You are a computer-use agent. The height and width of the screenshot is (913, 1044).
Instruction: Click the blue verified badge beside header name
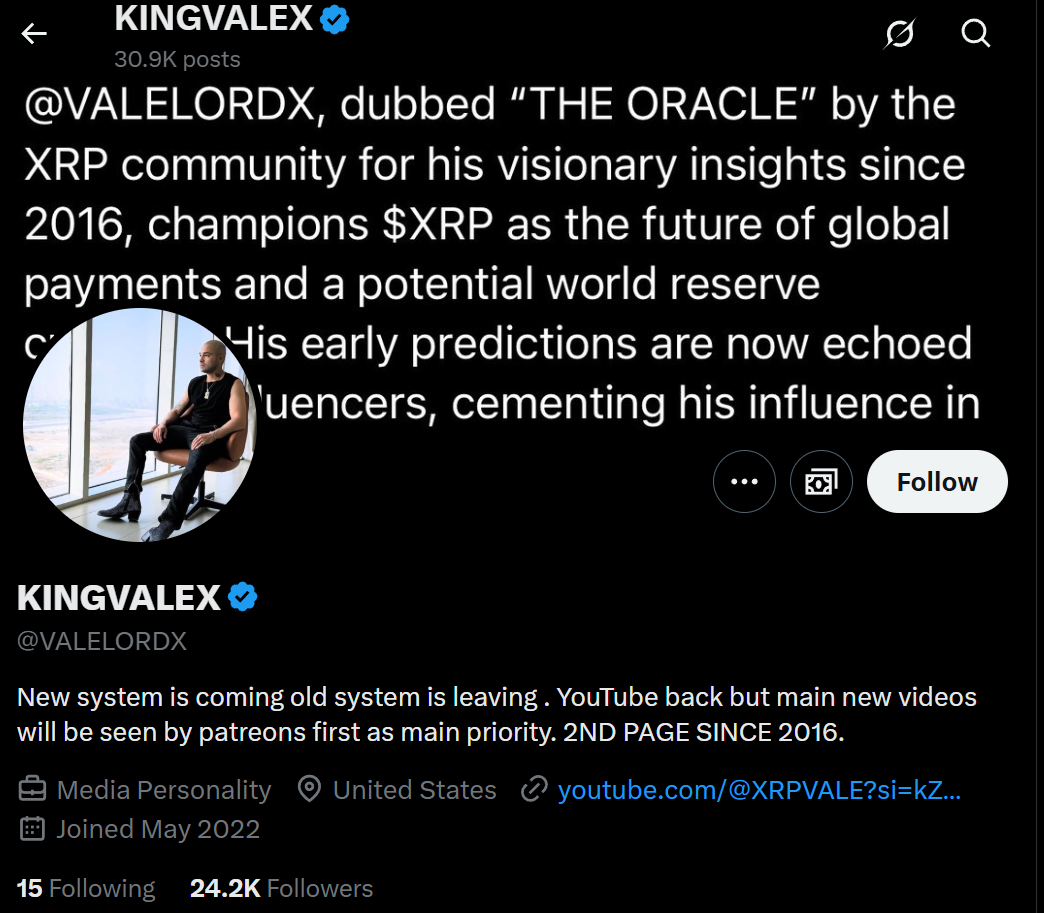pyautogui.click(x=334, y=19)
